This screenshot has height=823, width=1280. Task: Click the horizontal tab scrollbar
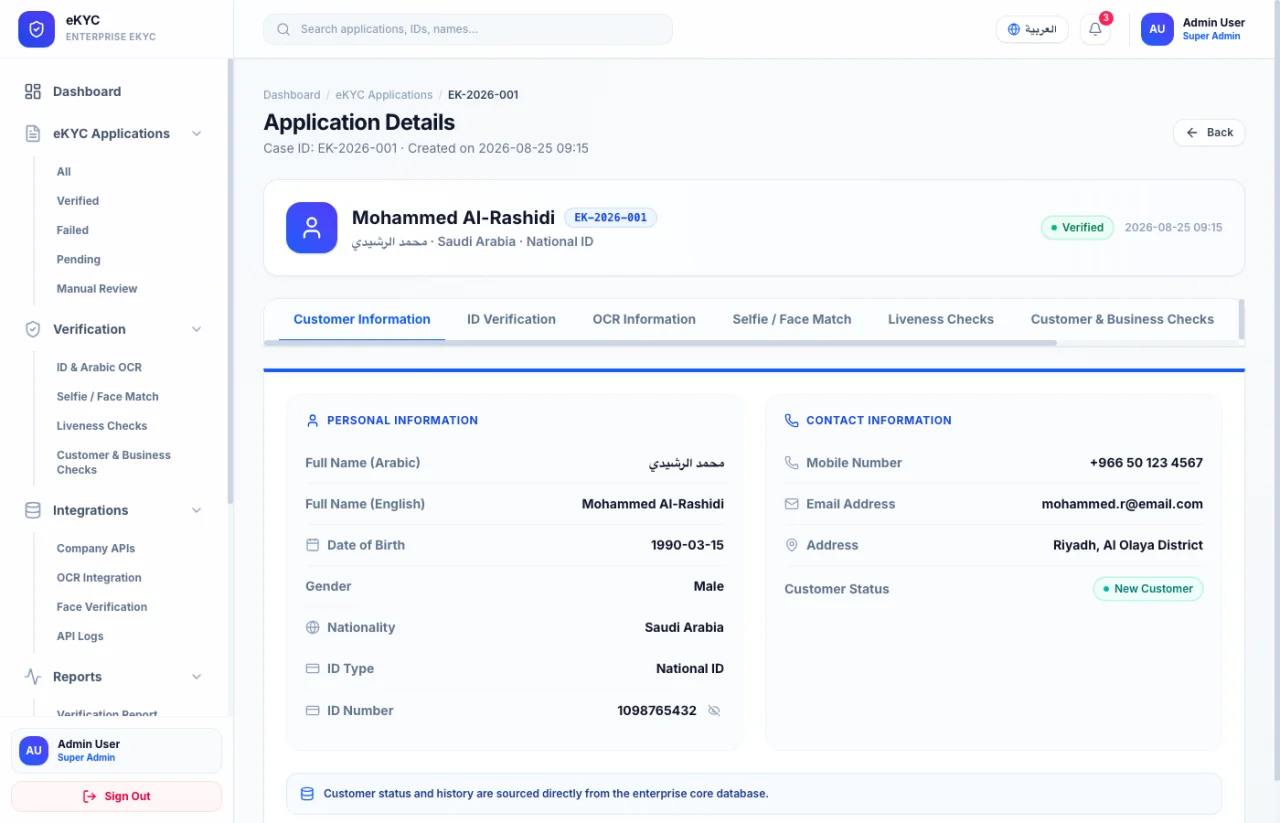pyautogui.click(x=660, y=343)
